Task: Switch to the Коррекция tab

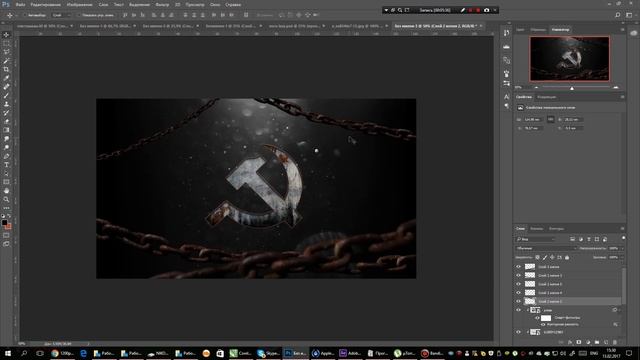Action: (x=547, y=97)
